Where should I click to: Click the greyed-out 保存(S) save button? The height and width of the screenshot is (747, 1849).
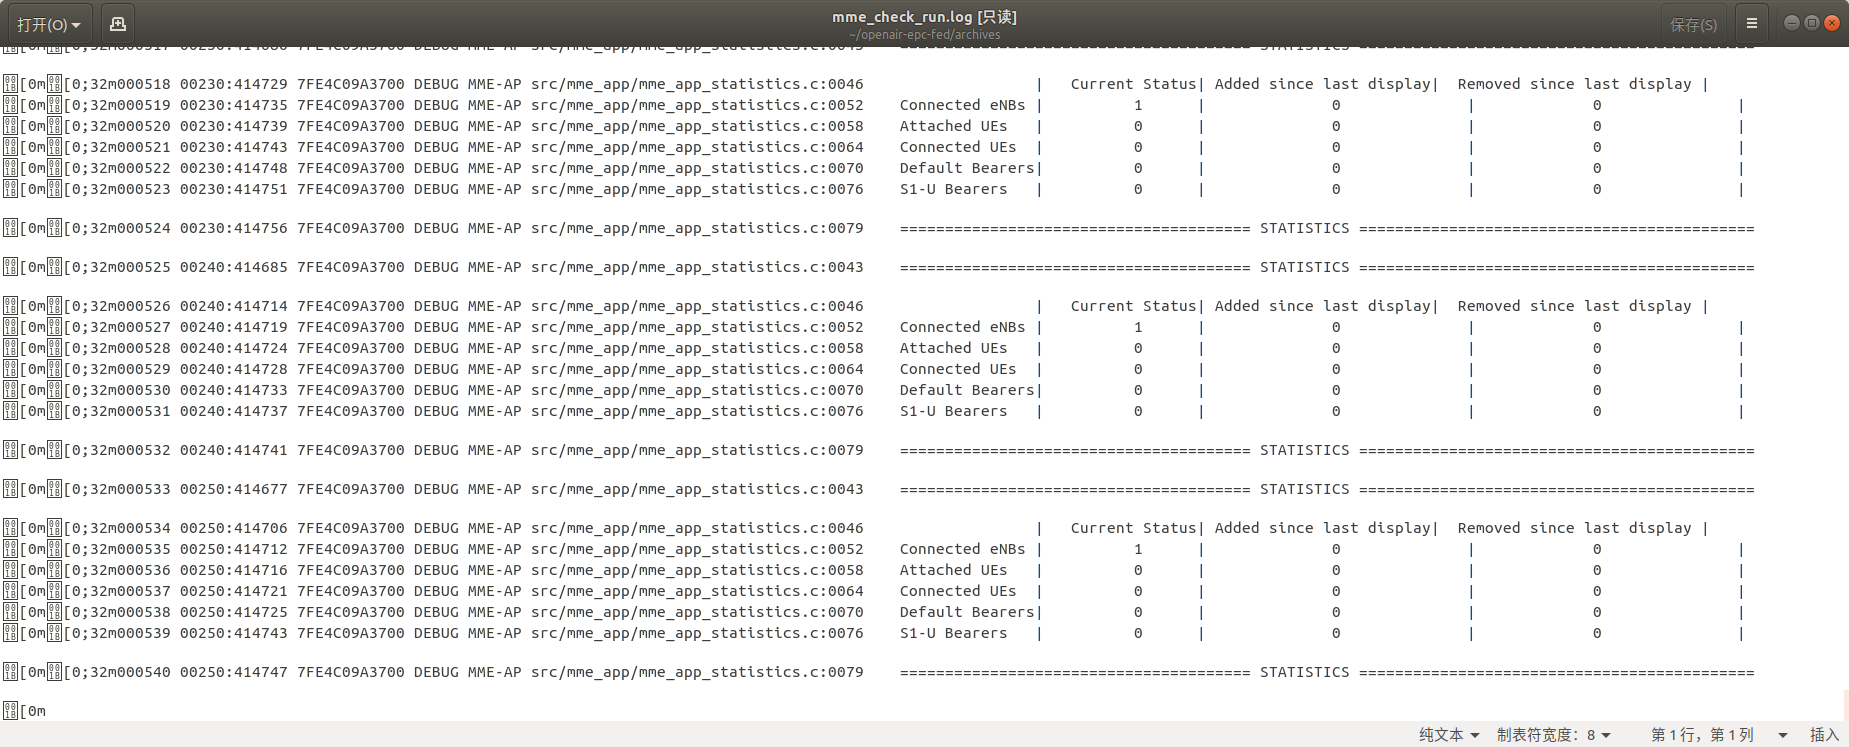[x=1693, y=24]
